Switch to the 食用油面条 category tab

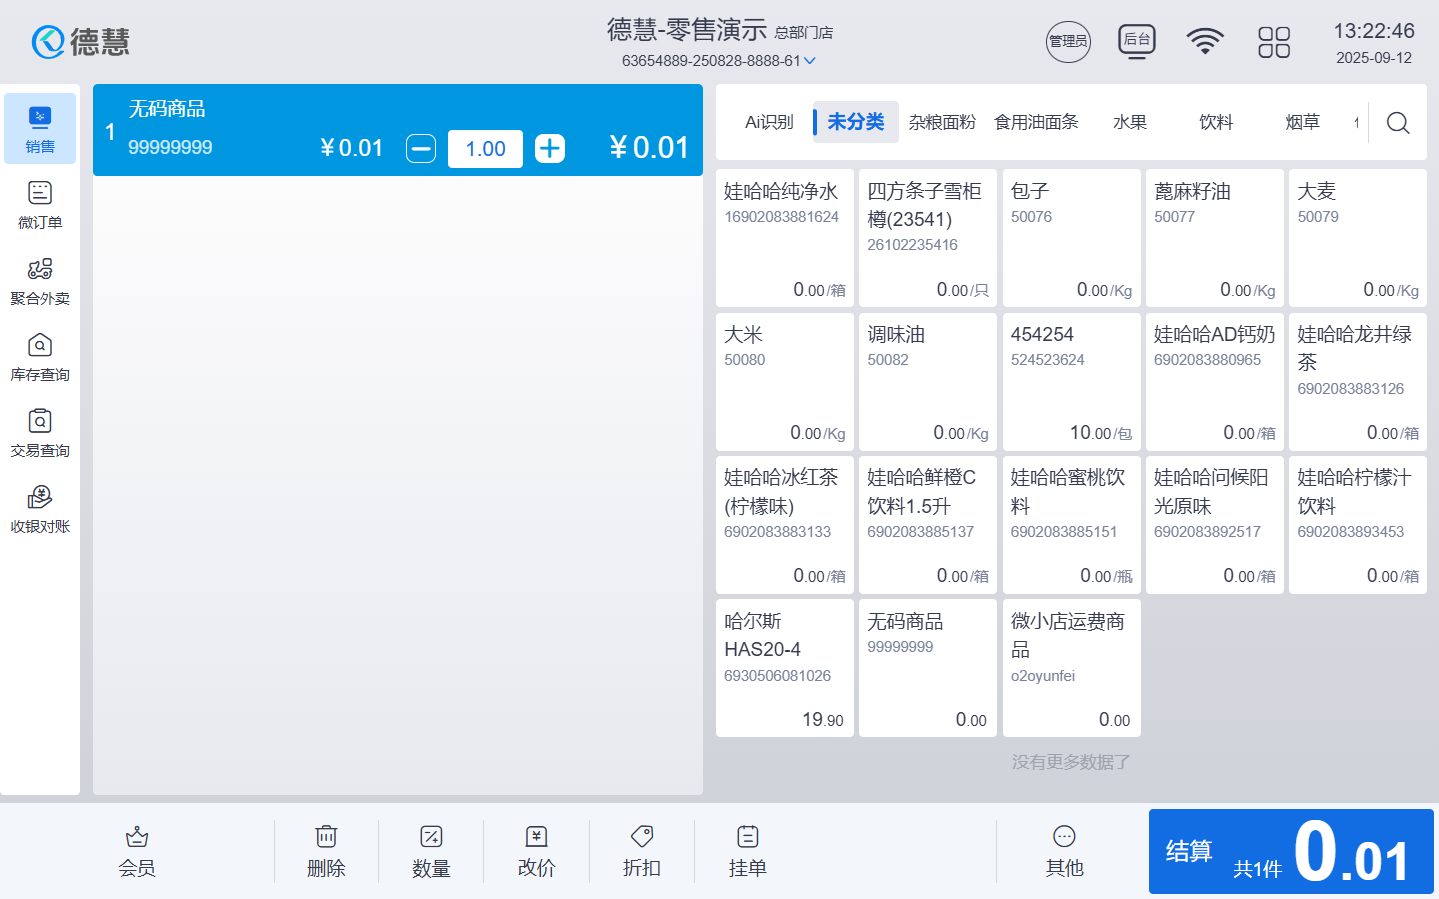1036,122
